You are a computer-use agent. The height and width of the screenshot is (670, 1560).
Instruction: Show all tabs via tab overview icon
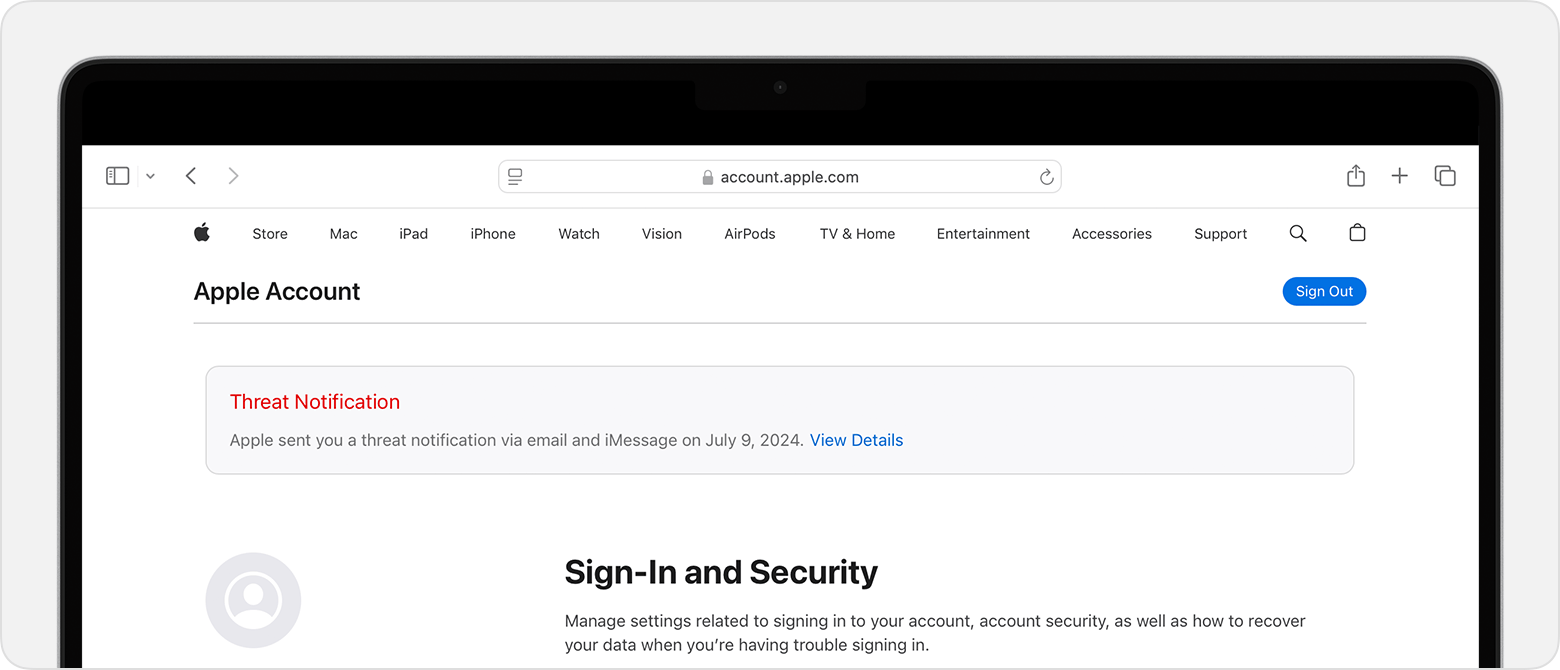pos(1445,175)
